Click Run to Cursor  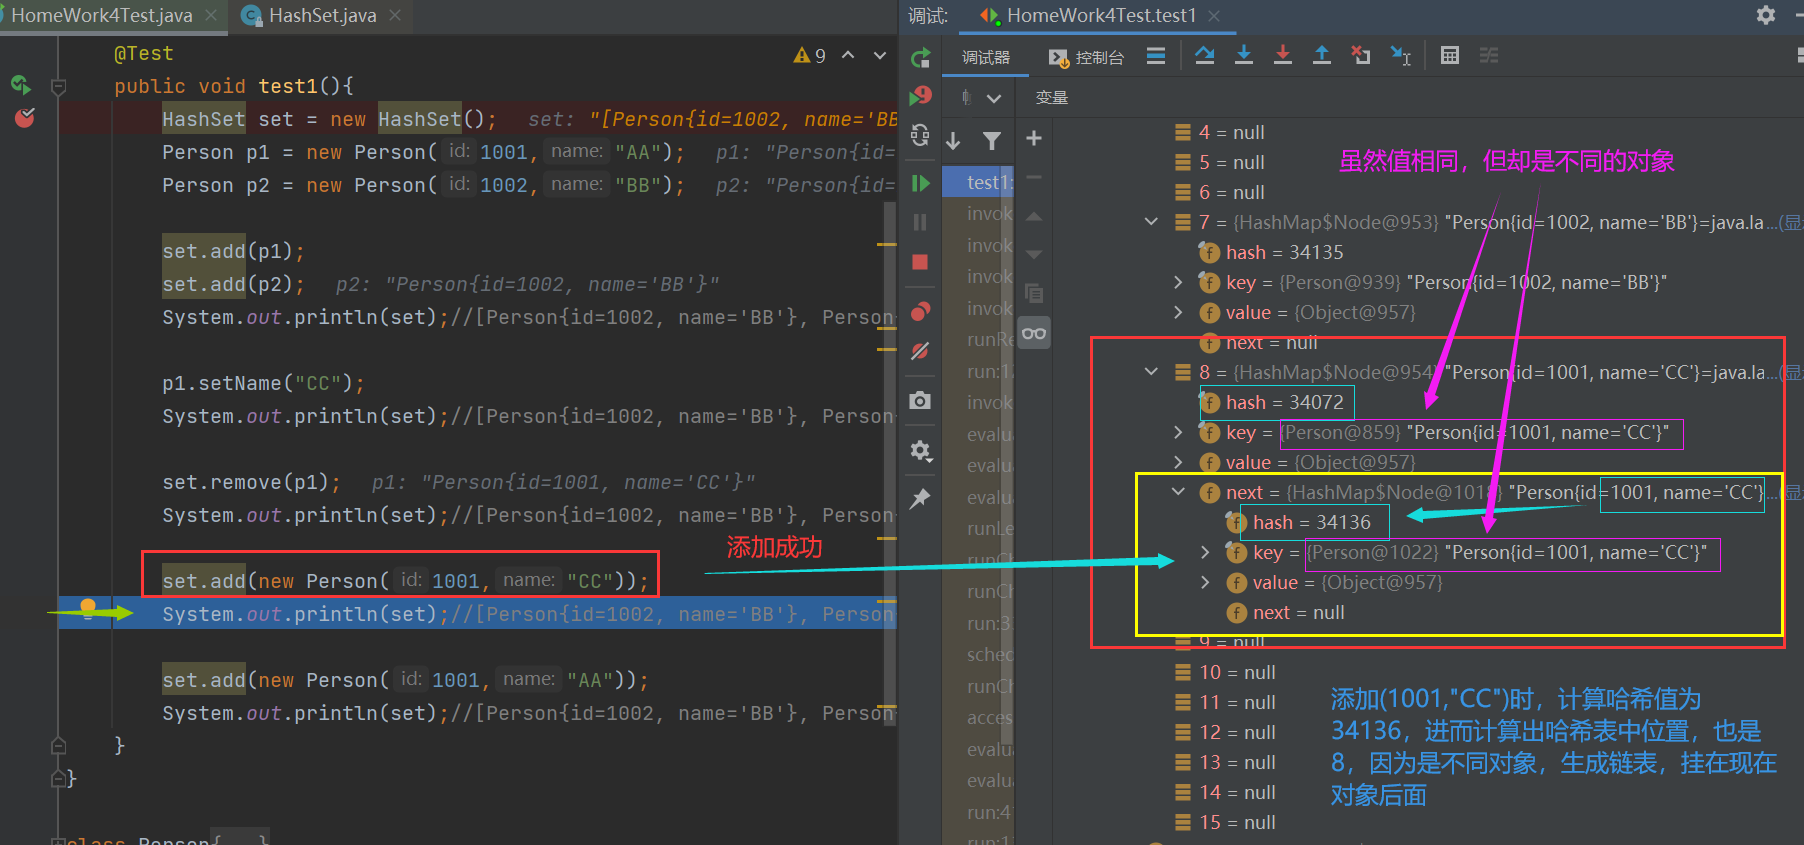point(1401,56)
